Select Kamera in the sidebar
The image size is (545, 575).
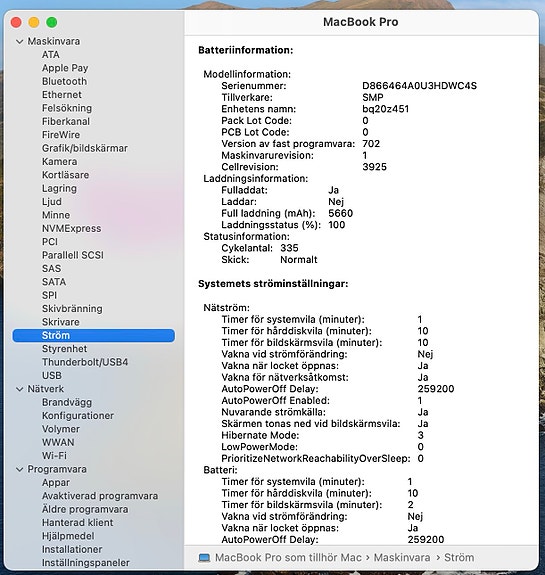59,162
